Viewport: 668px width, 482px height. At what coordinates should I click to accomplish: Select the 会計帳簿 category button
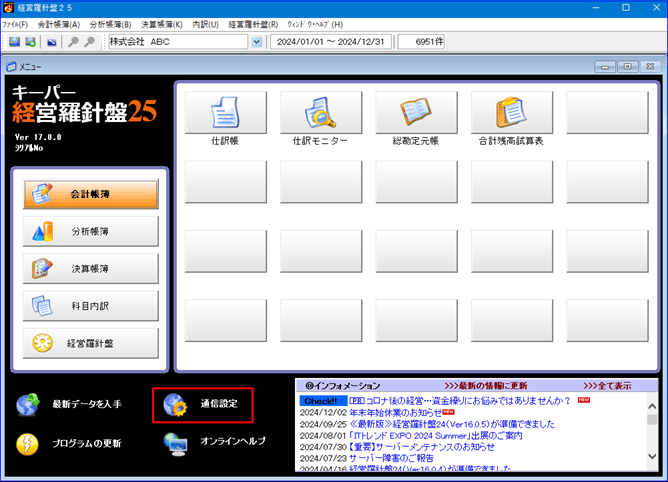91,194
